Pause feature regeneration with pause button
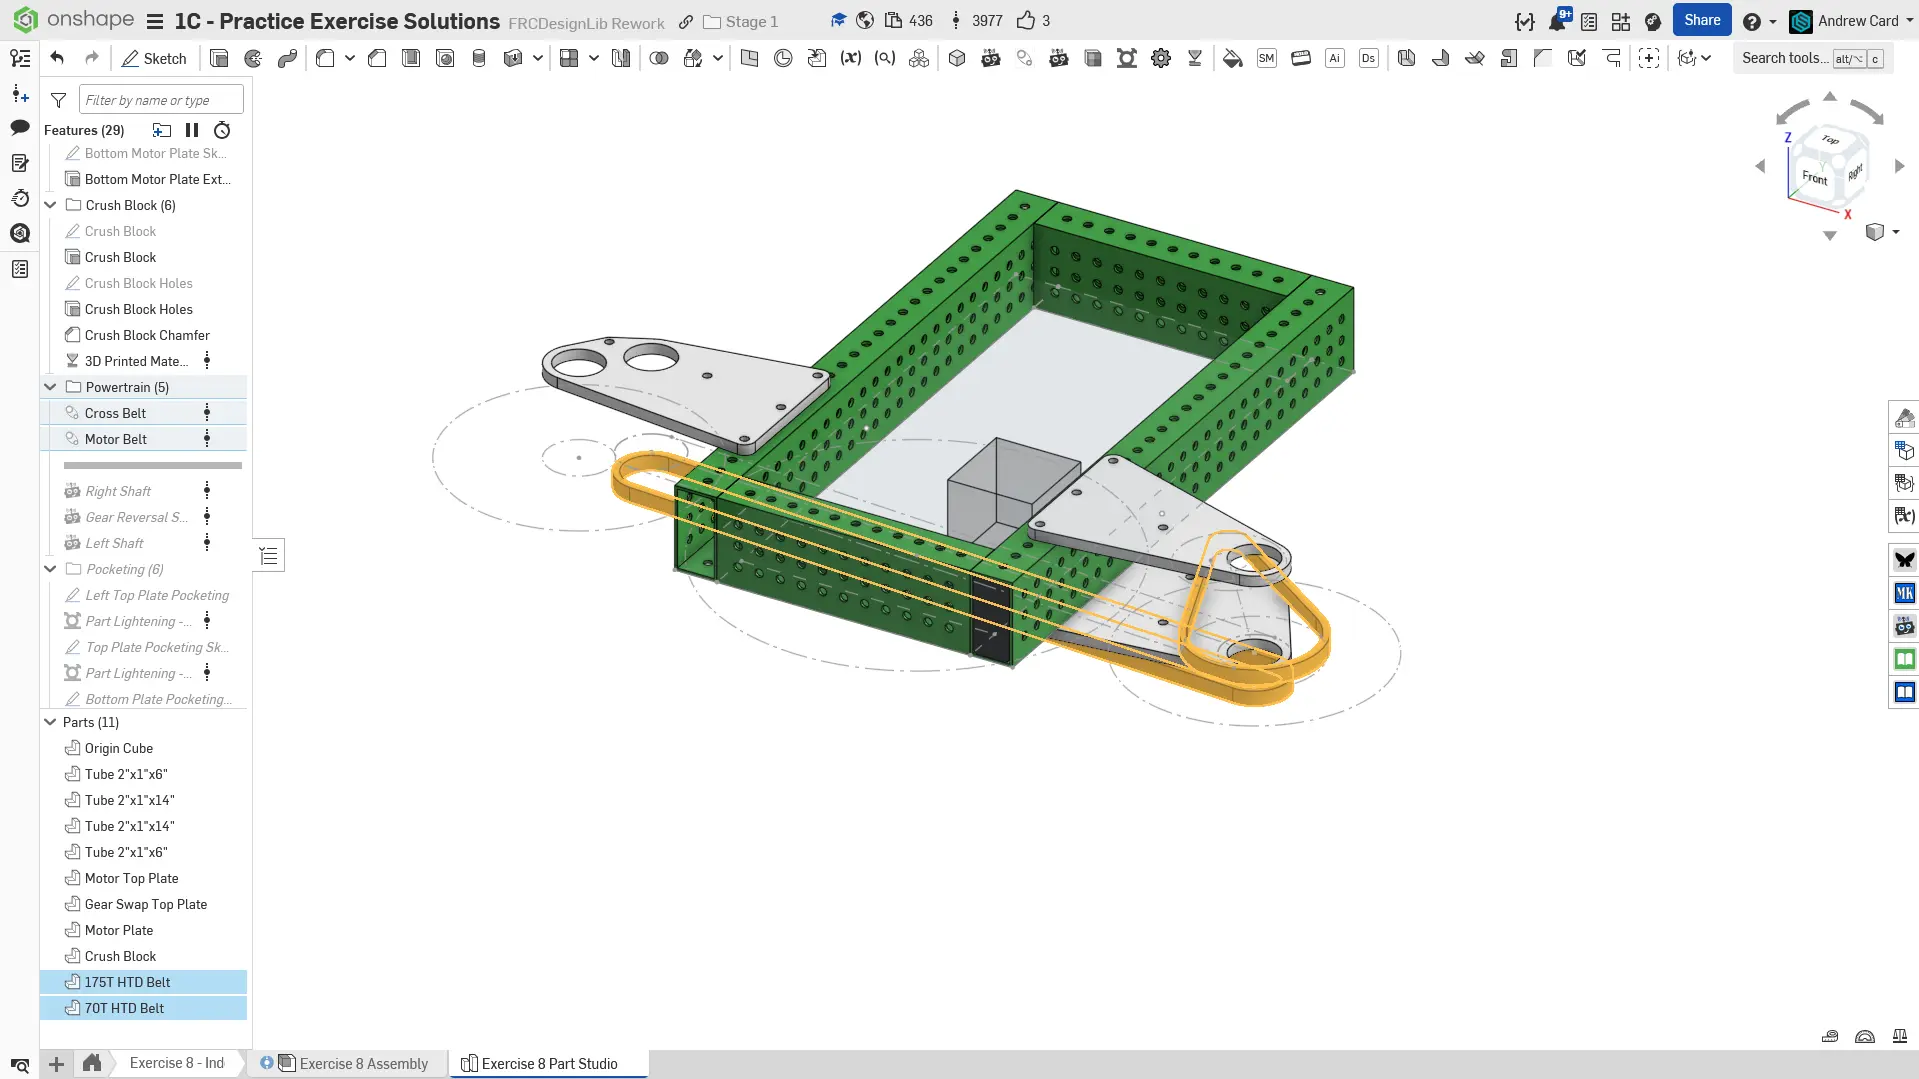 192,130
